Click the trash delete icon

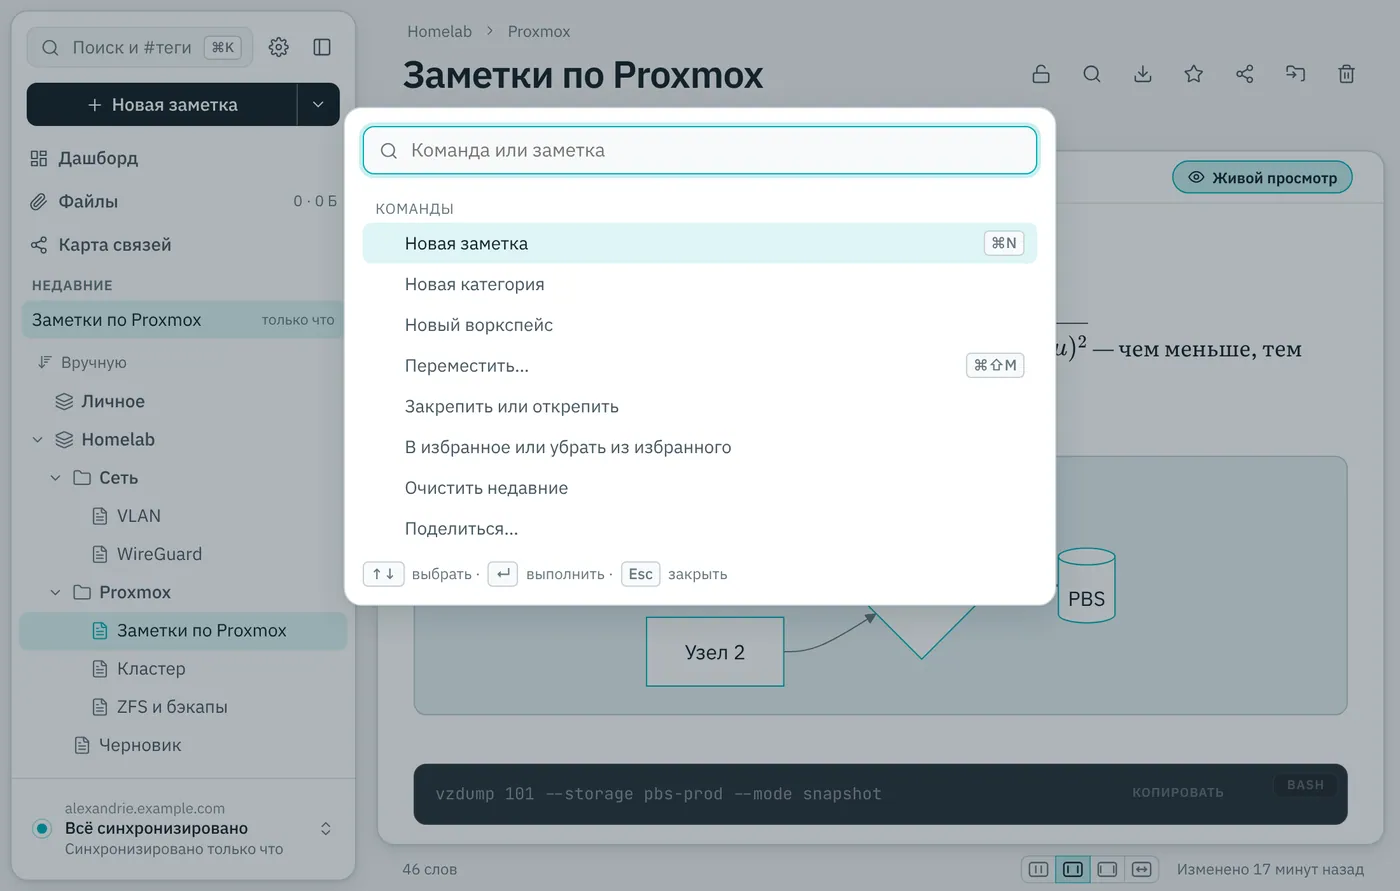[1347, 74]
